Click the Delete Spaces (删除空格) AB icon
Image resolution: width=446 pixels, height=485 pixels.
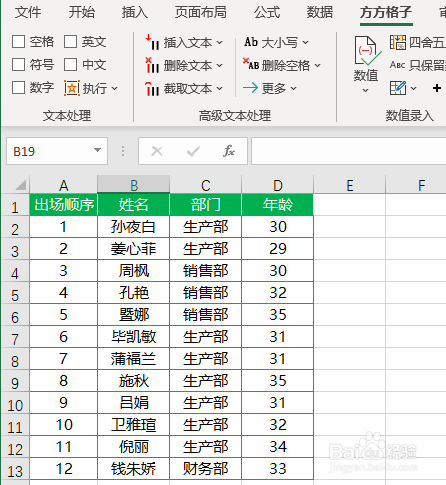[x=251, y=64]
